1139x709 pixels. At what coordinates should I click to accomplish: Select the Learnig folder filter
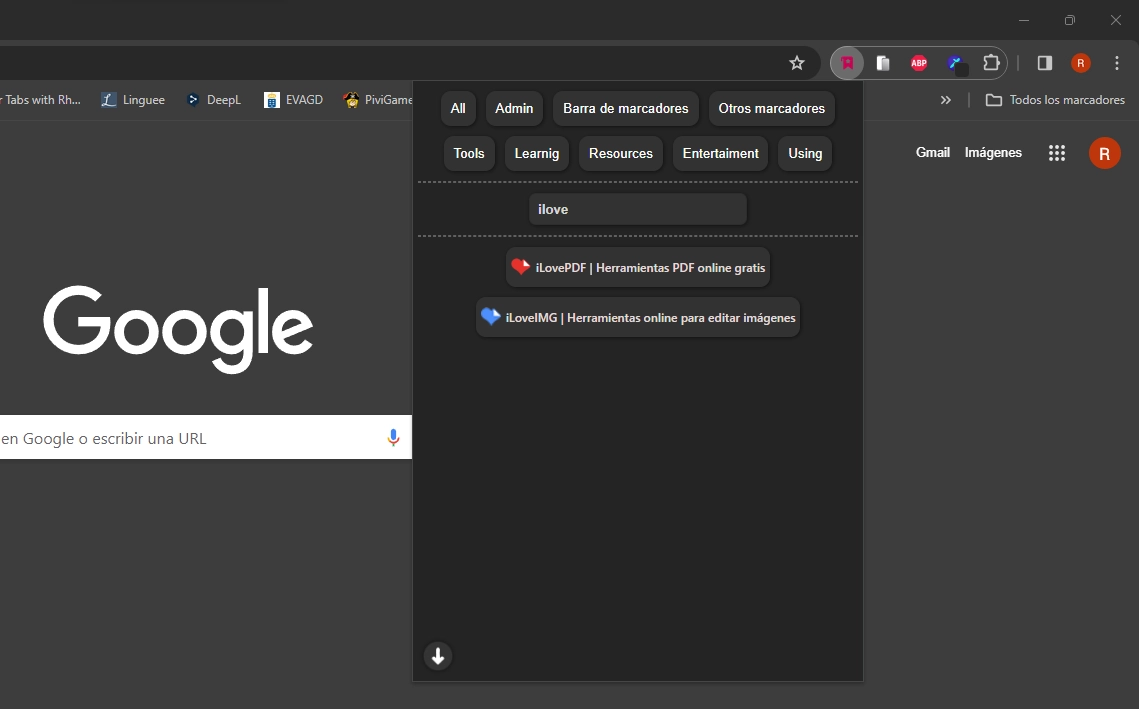point(537,153)
